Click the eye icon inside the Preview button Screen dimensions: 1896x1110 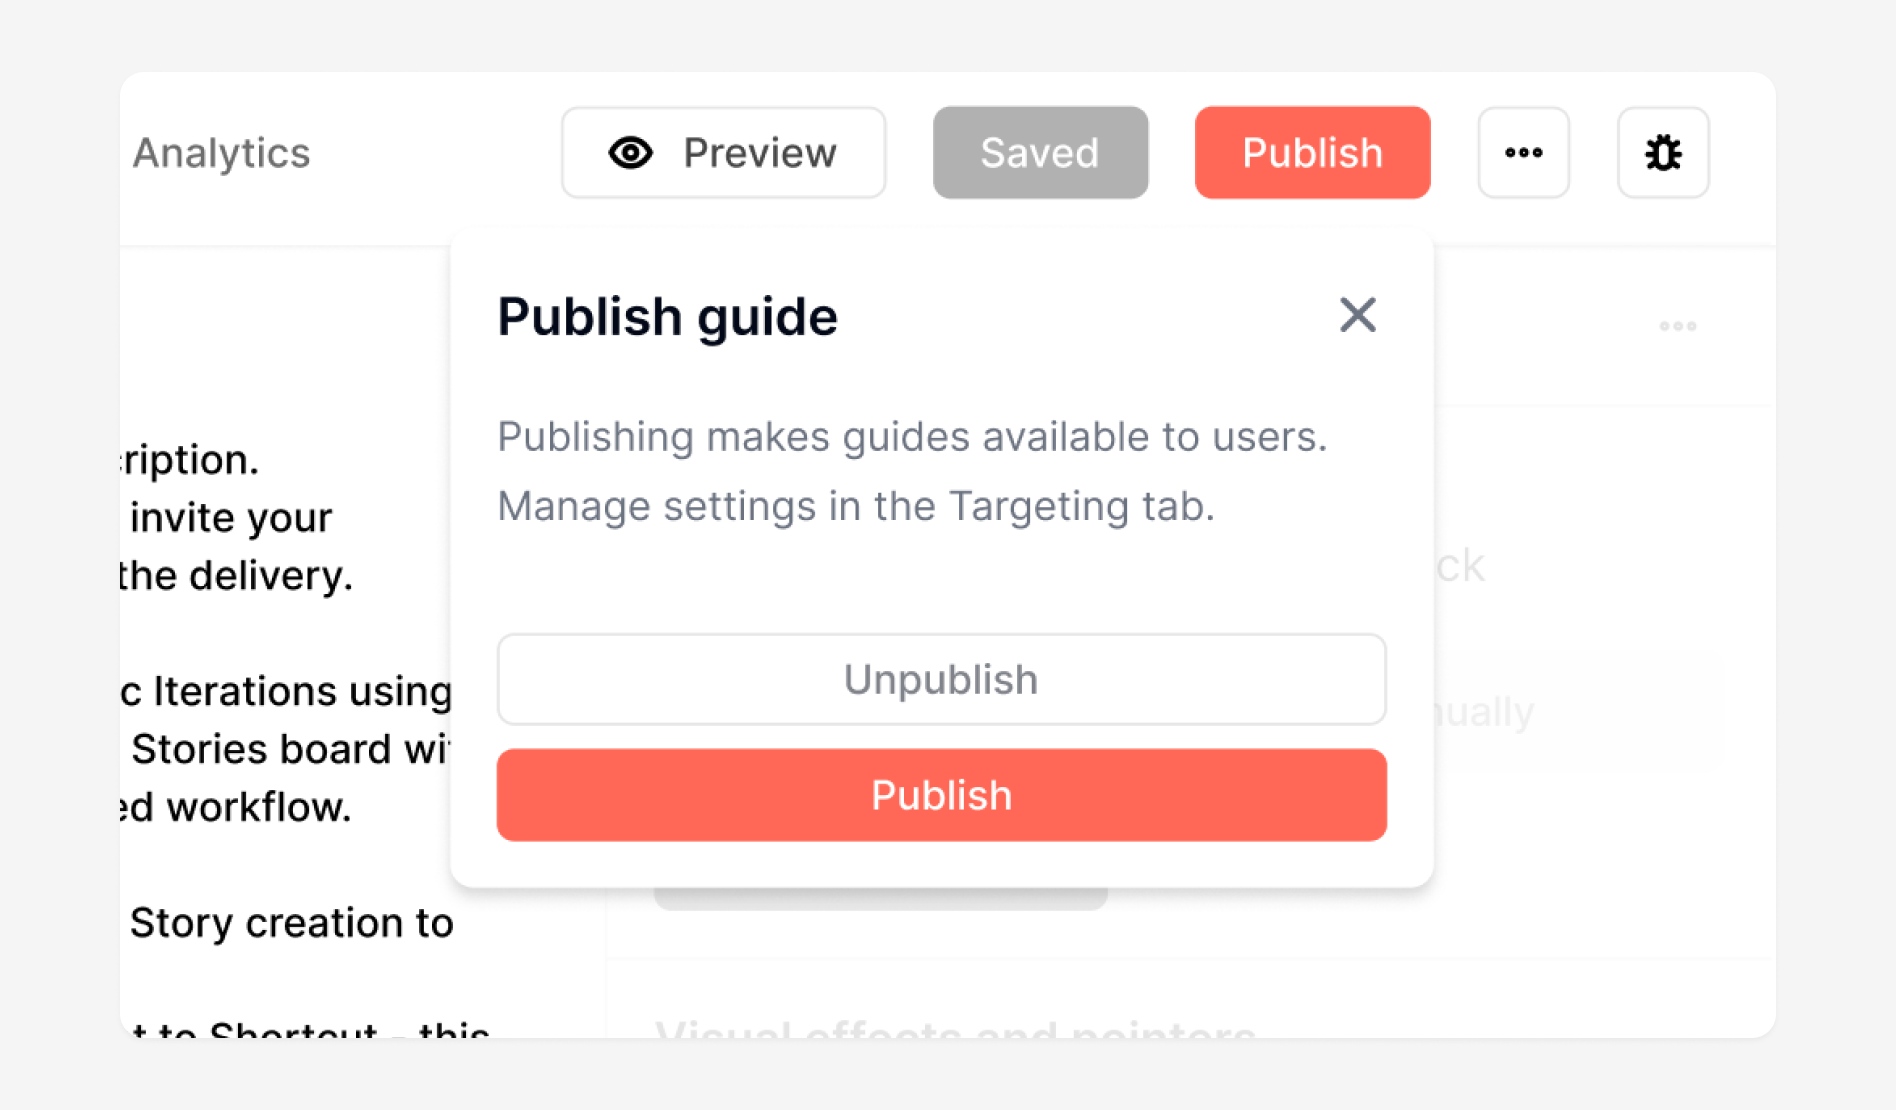(629, 152)
